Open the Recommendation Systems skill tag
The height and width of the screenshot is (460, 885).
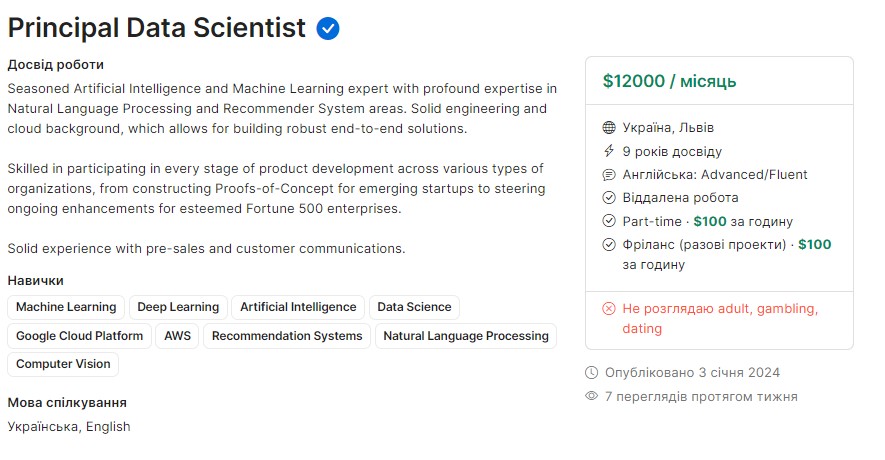click(x=287, y=336)
